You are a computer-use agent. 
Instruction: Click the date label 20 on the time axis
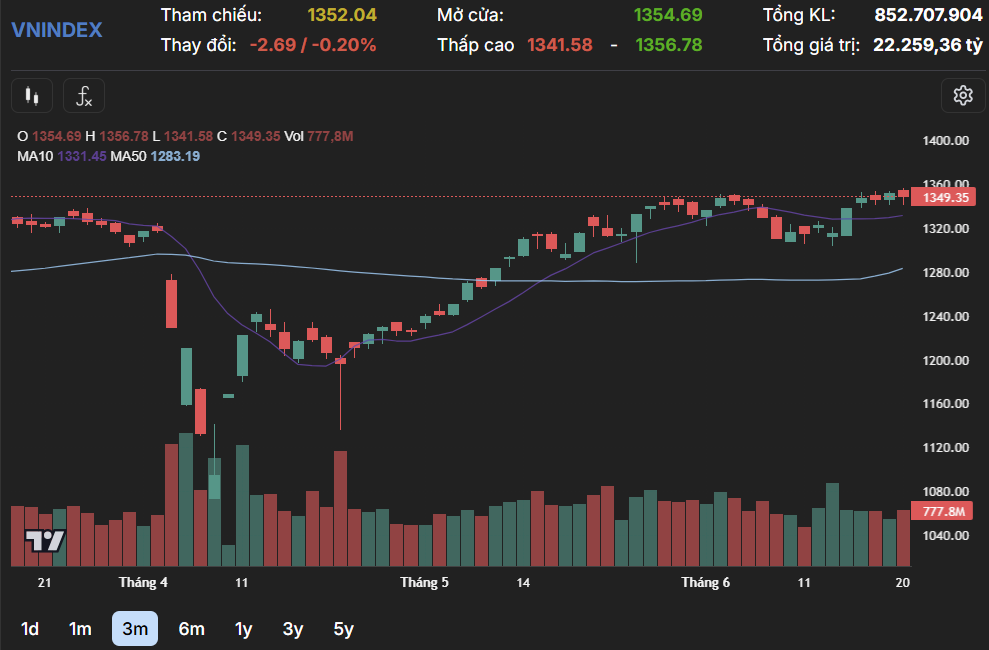click(903, 583)
